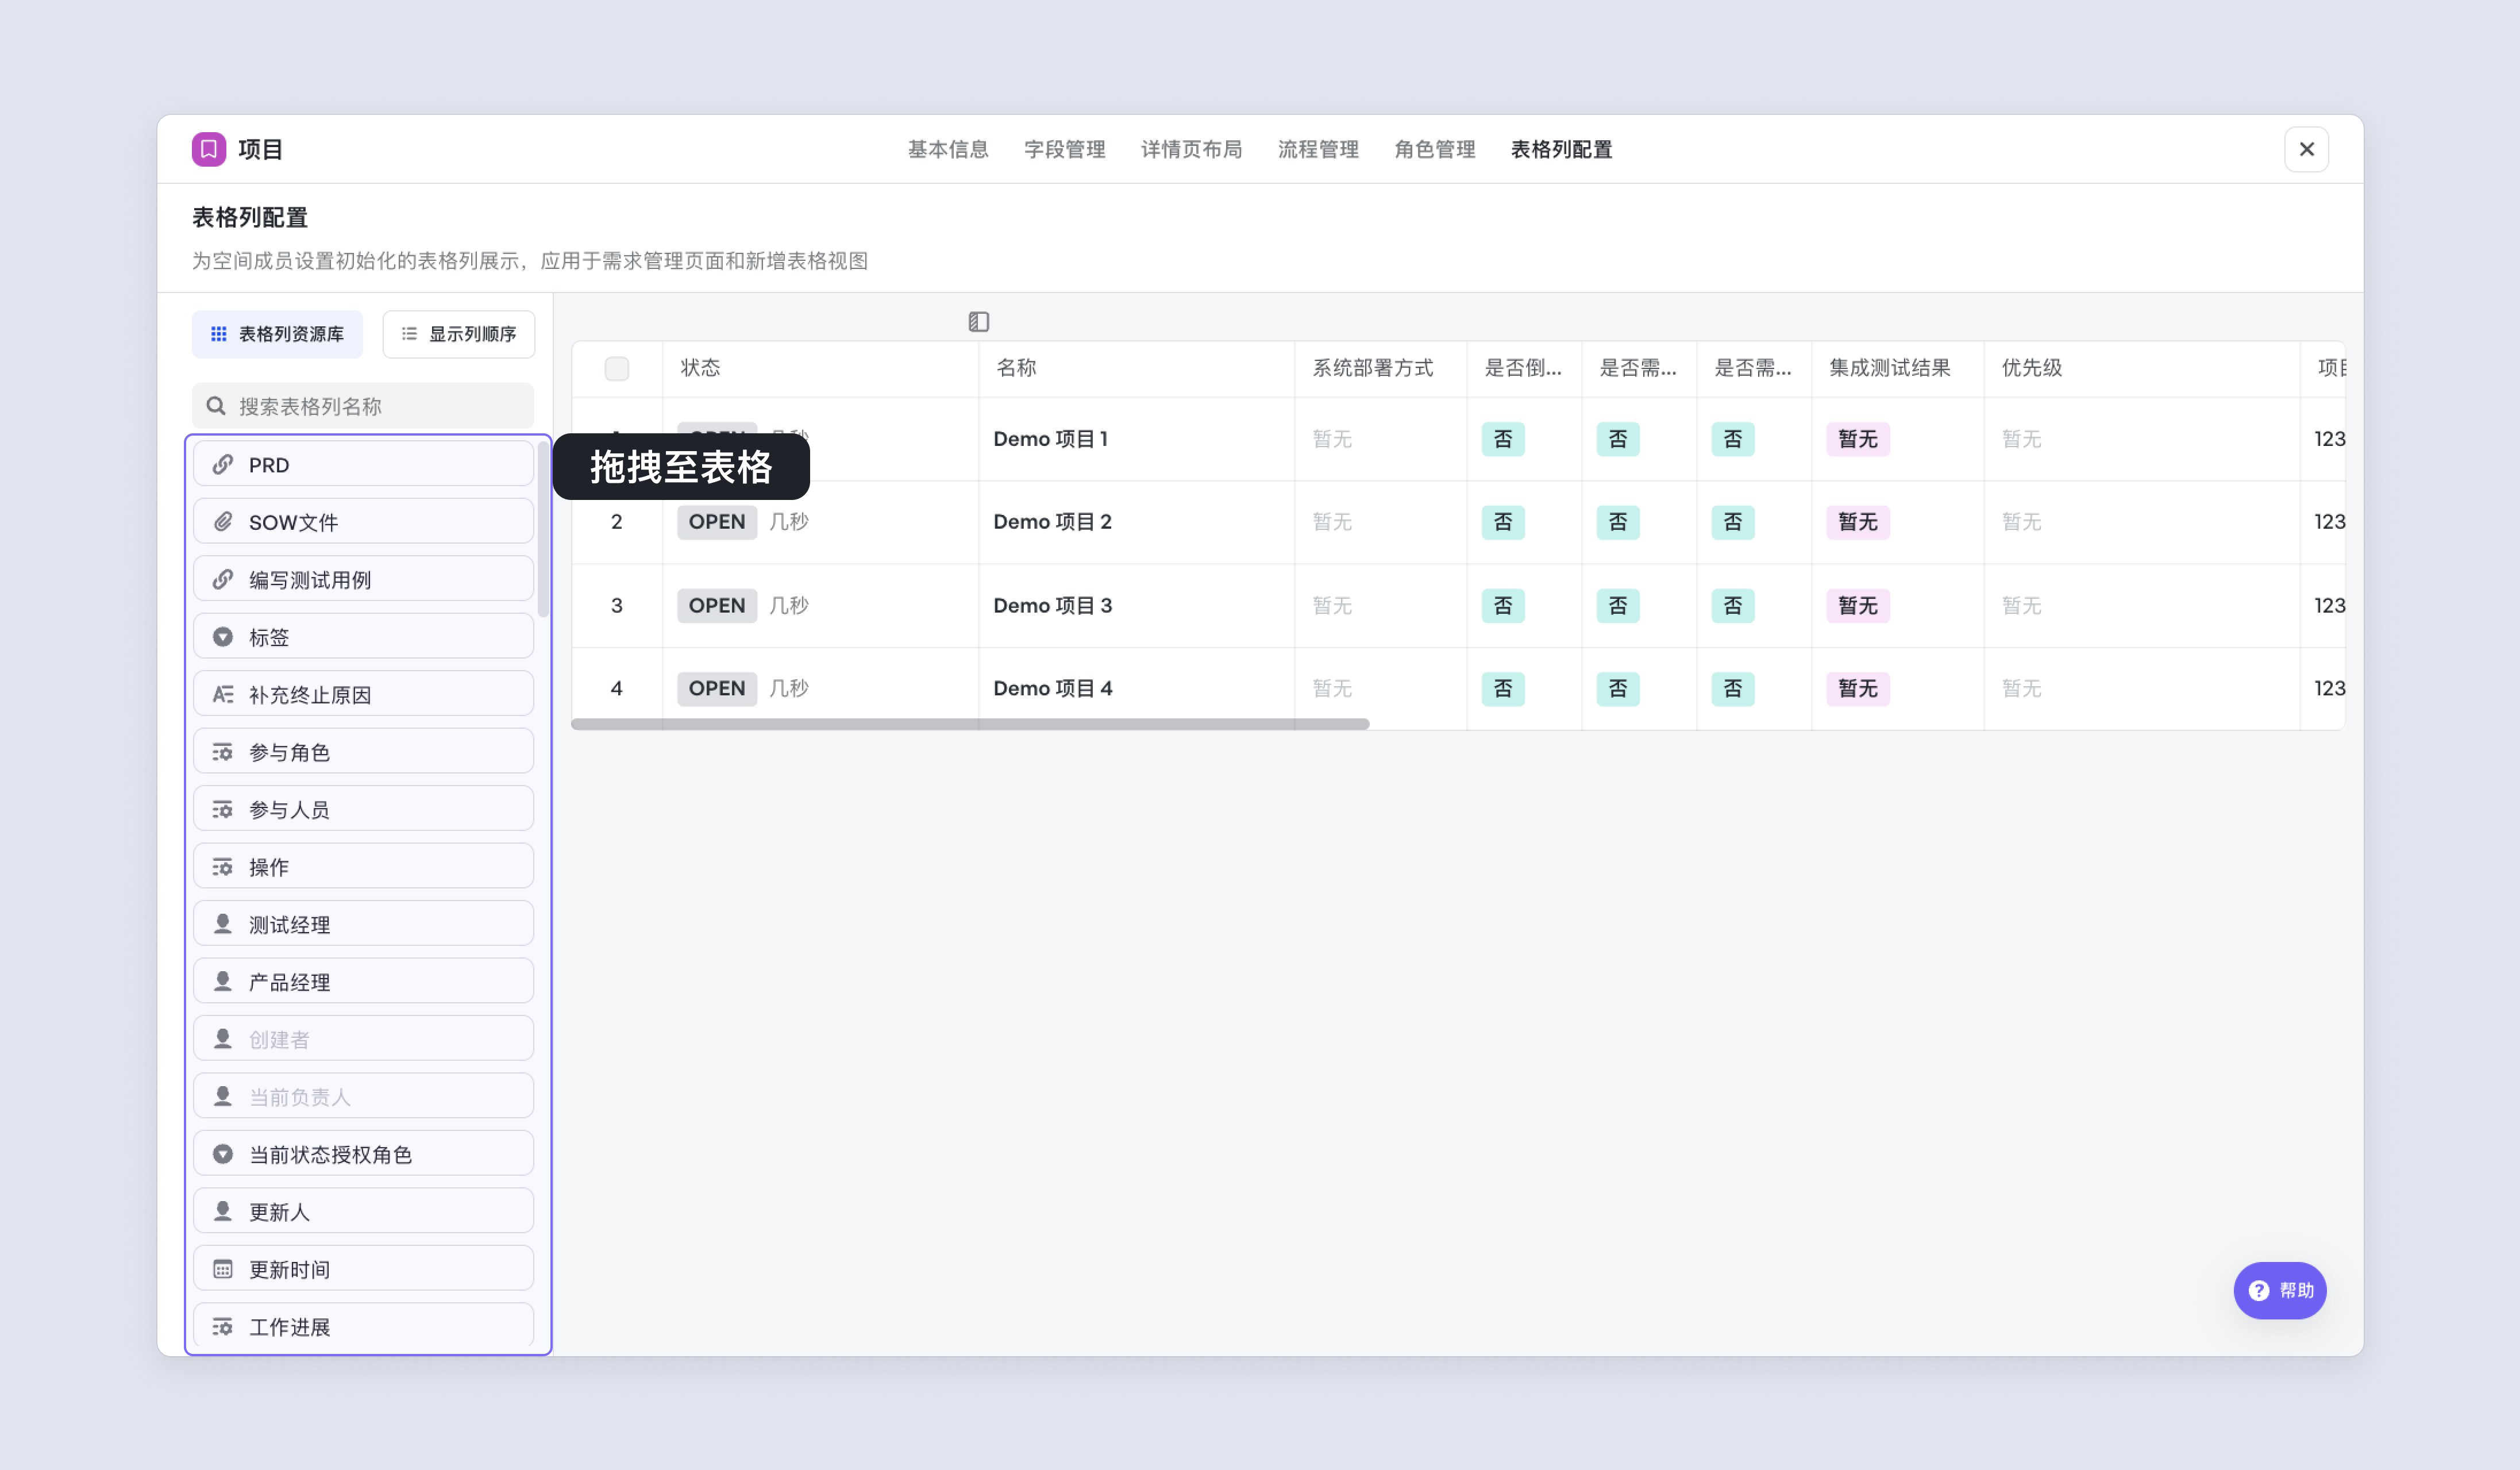Select the PRD column item
The height and width of the screenshot is (1470, 2520).
point(363,464)
